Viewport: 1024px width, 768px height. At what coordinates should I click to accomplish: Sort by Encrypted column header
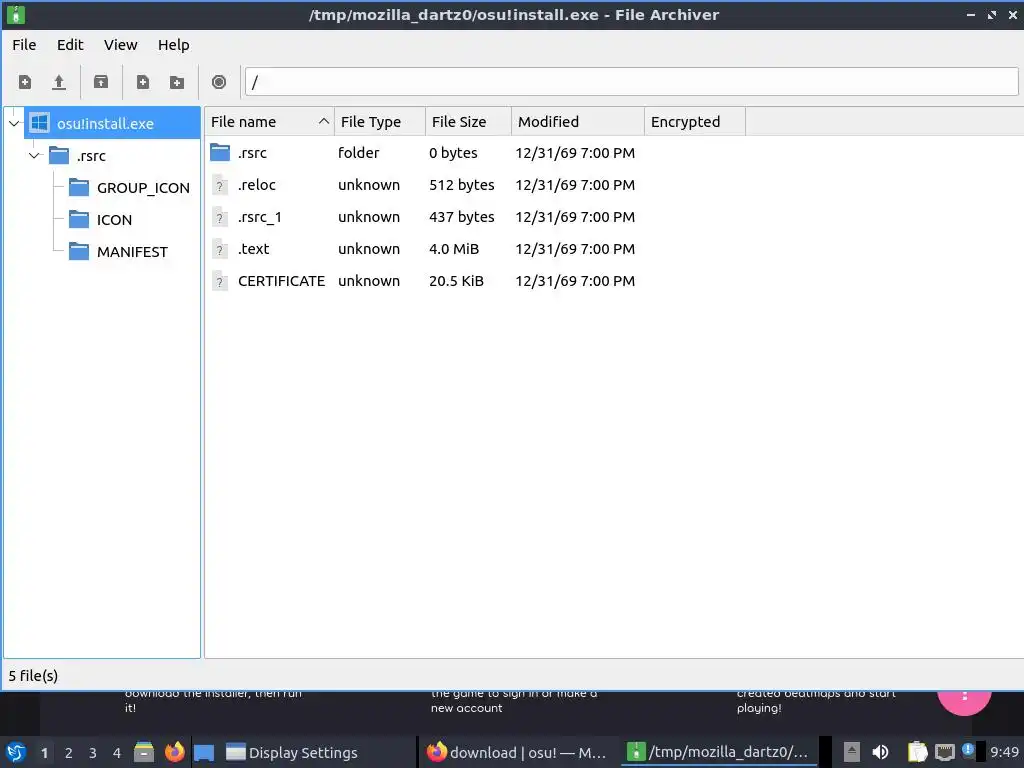[695, 122]
